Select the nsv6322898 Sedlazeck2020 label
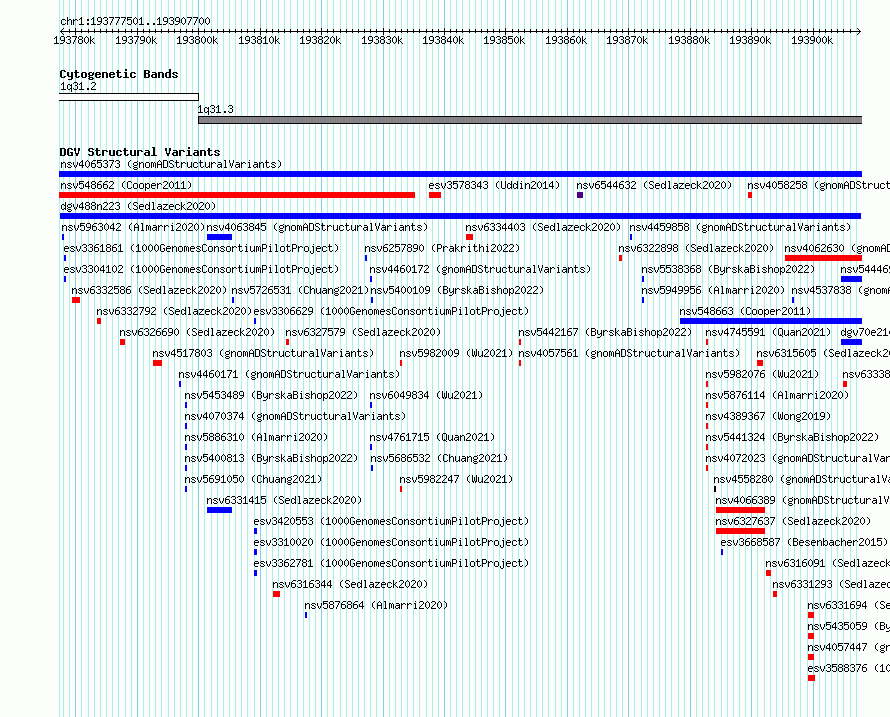This screenshot has height=717, width=890. click(x=696, y=248)
